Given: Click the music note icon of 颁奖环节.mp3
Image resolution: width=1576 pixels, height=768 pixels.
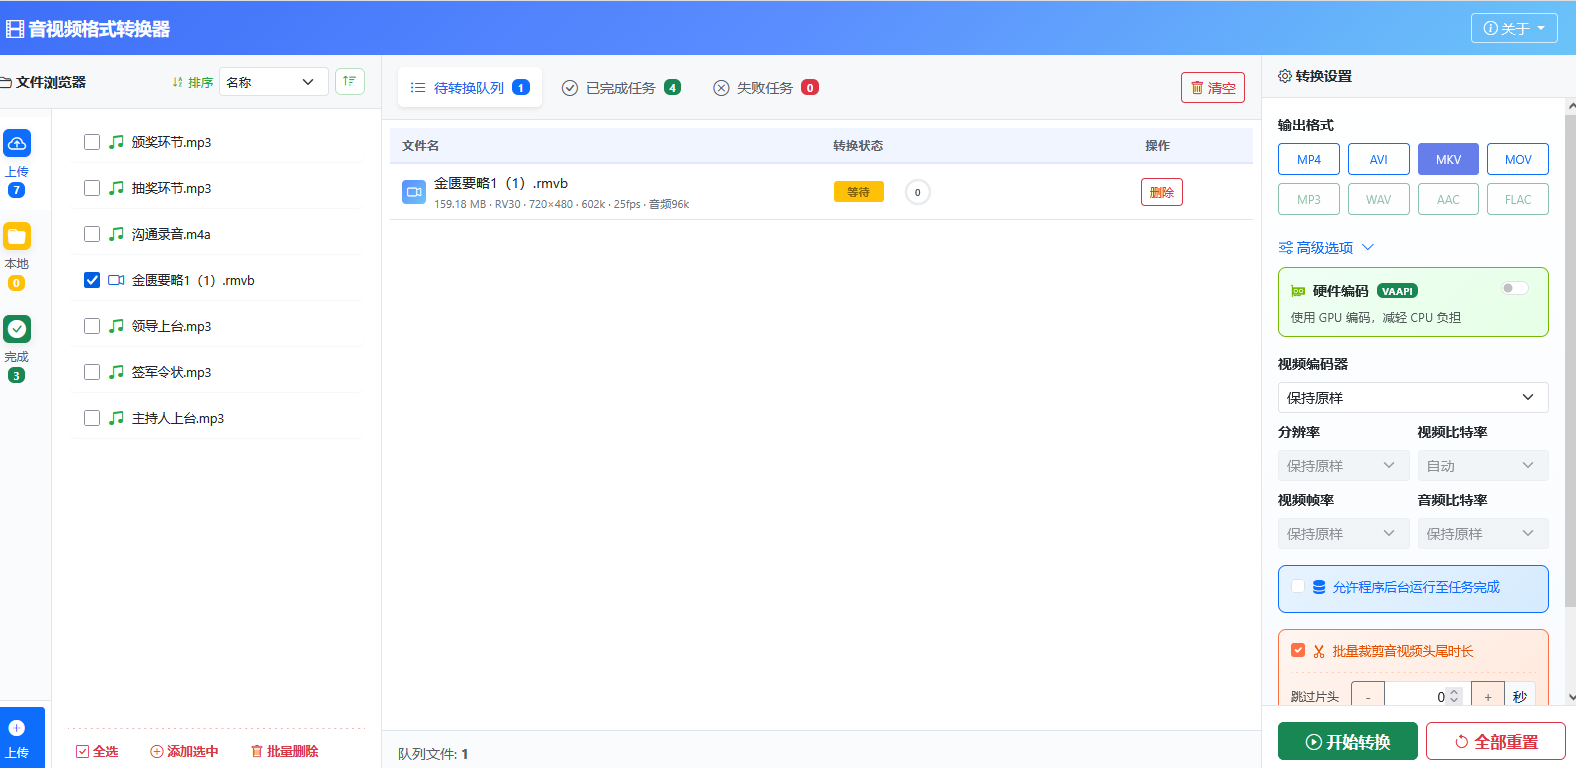Looking at the screenshot, I should [x=117, y=142].
